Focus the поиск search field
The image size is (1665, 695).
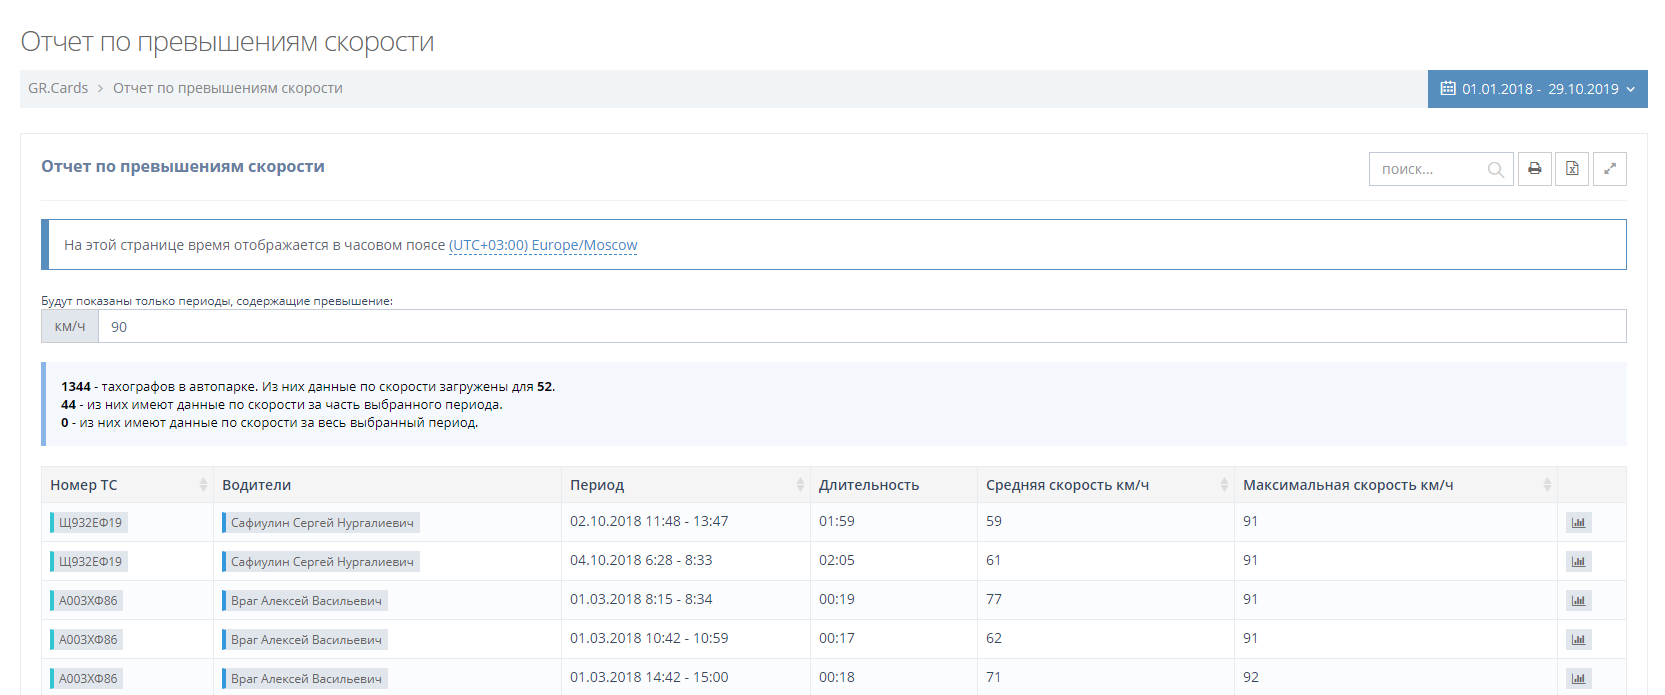tap(1428, 170)
